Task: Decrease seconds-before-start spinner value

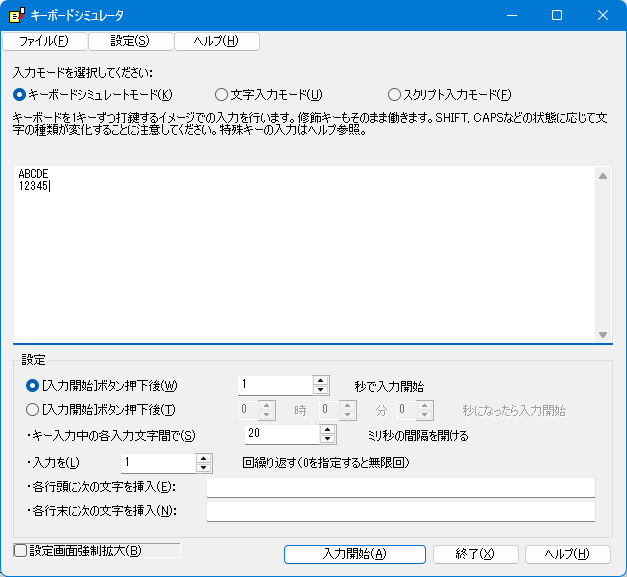Action: coord(320,390)
